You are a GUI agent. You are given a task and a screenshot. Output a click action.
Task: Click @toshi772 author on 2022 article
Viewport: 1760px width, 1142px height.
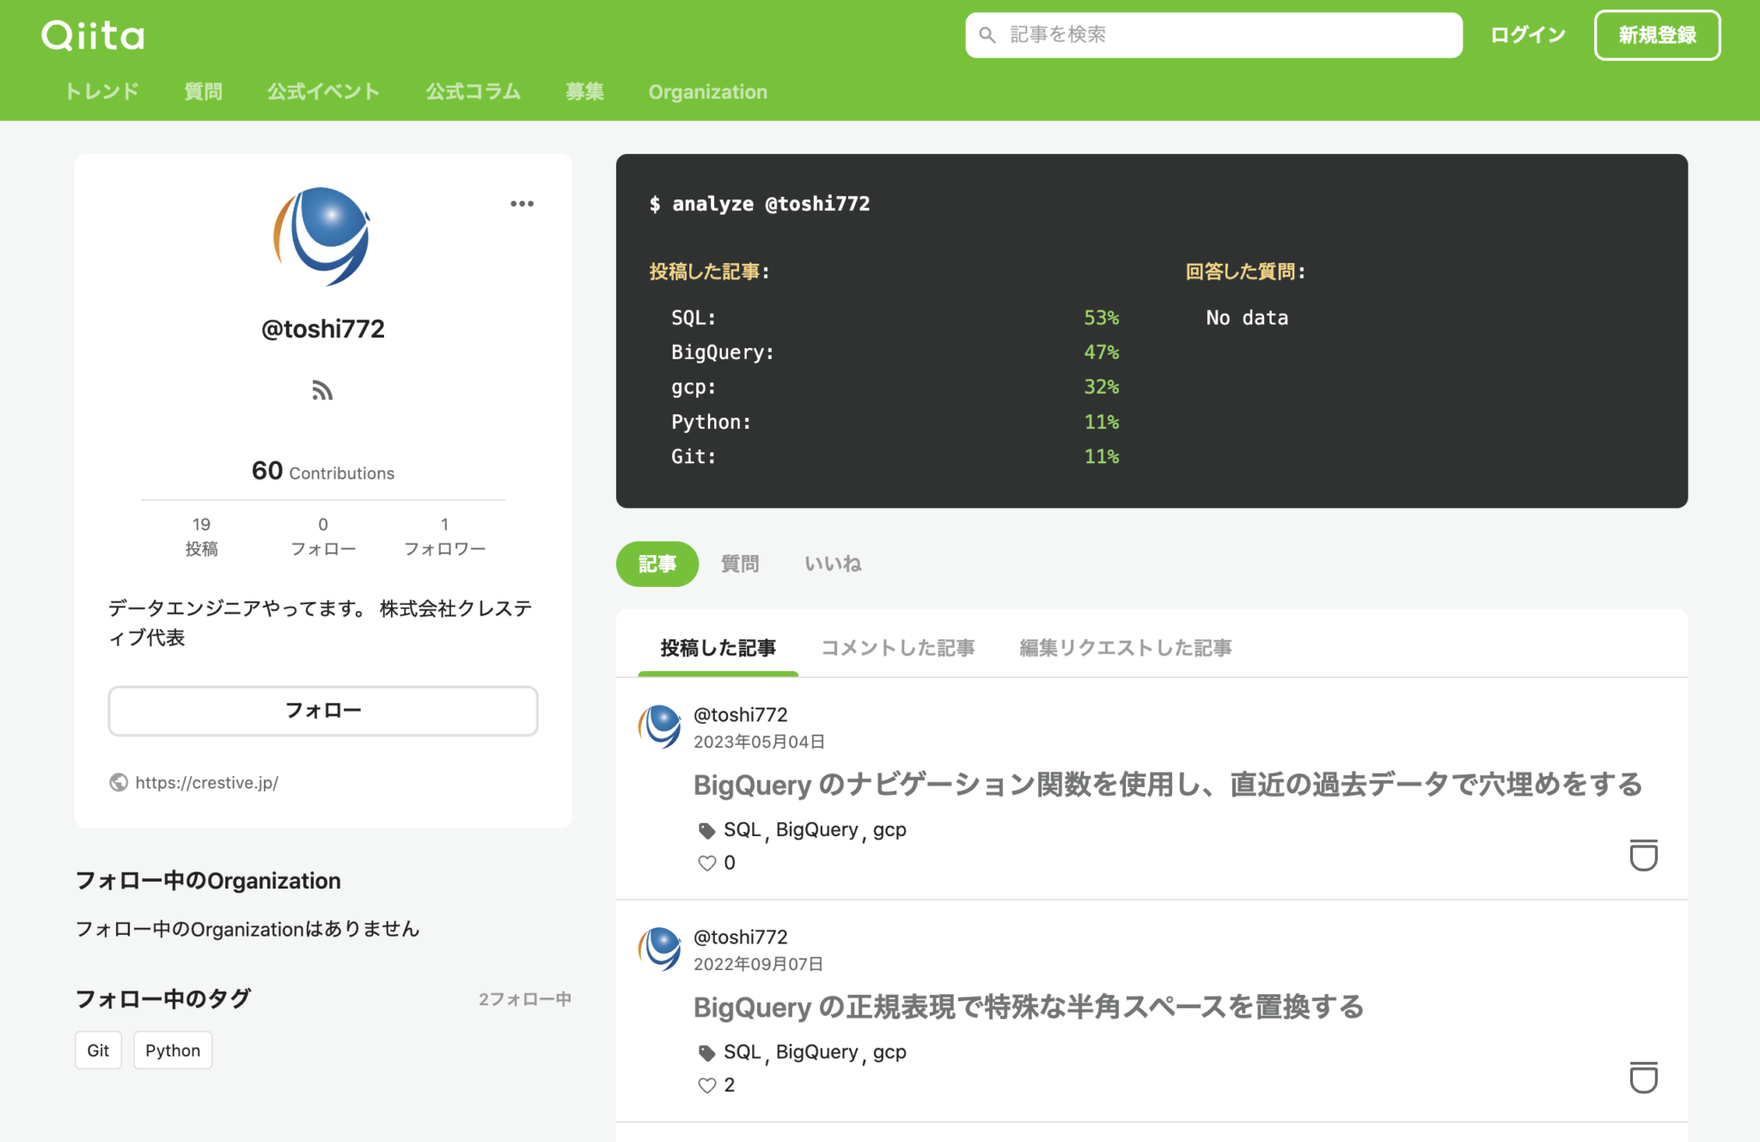click(741, 936)
